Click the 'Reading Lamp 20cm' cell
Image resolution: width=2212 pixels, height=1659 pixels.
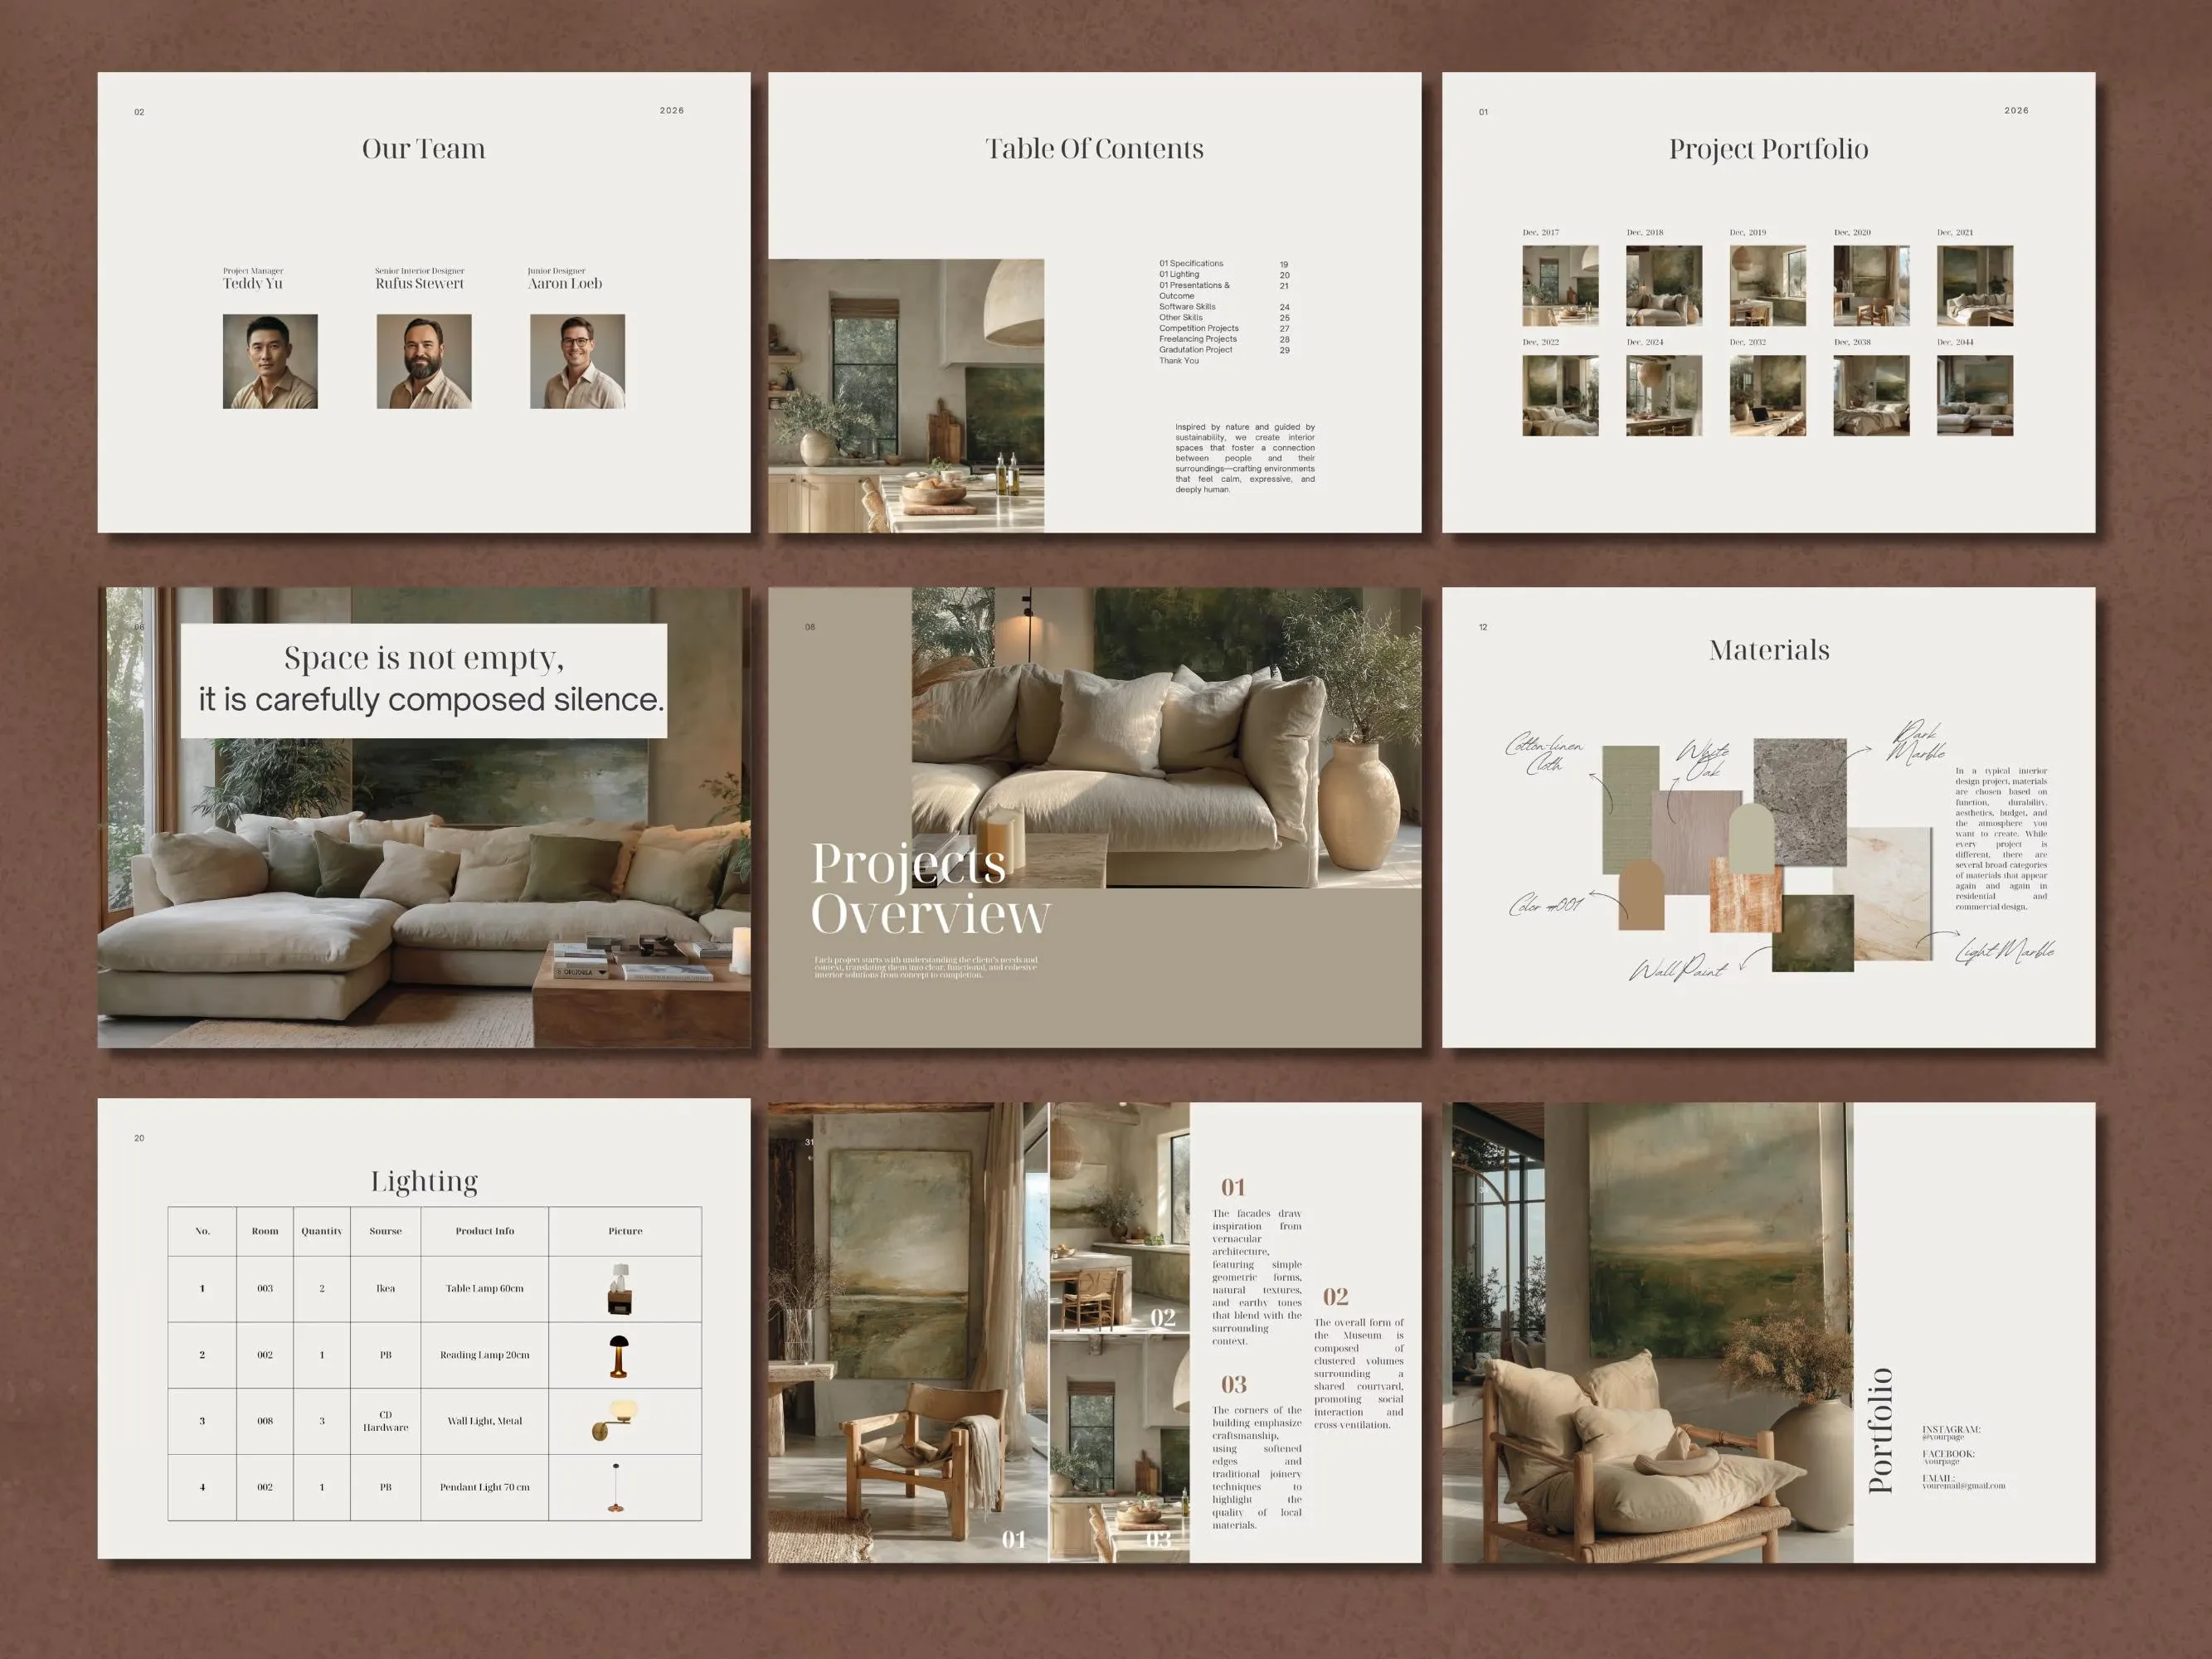coord(484,1355)
